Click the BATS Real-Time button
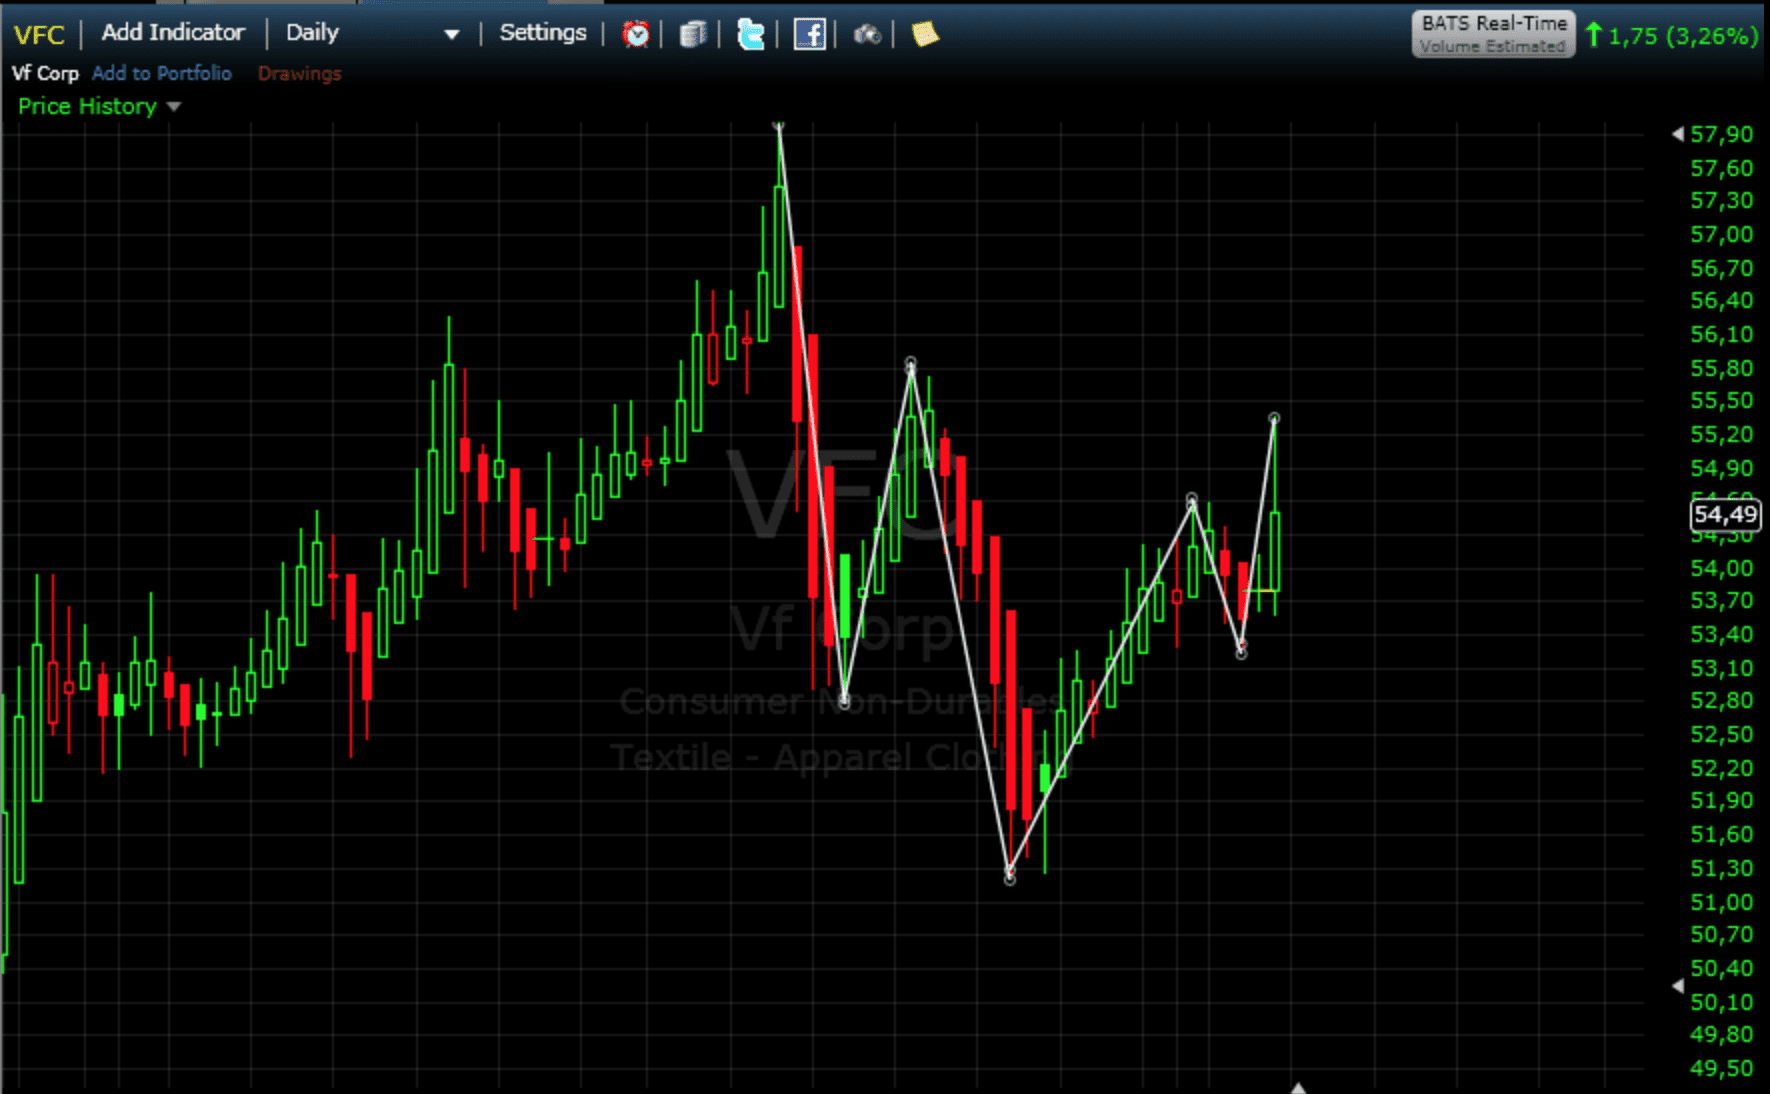This screenshot has width=1770, height=1094. tap(1493, 34)
